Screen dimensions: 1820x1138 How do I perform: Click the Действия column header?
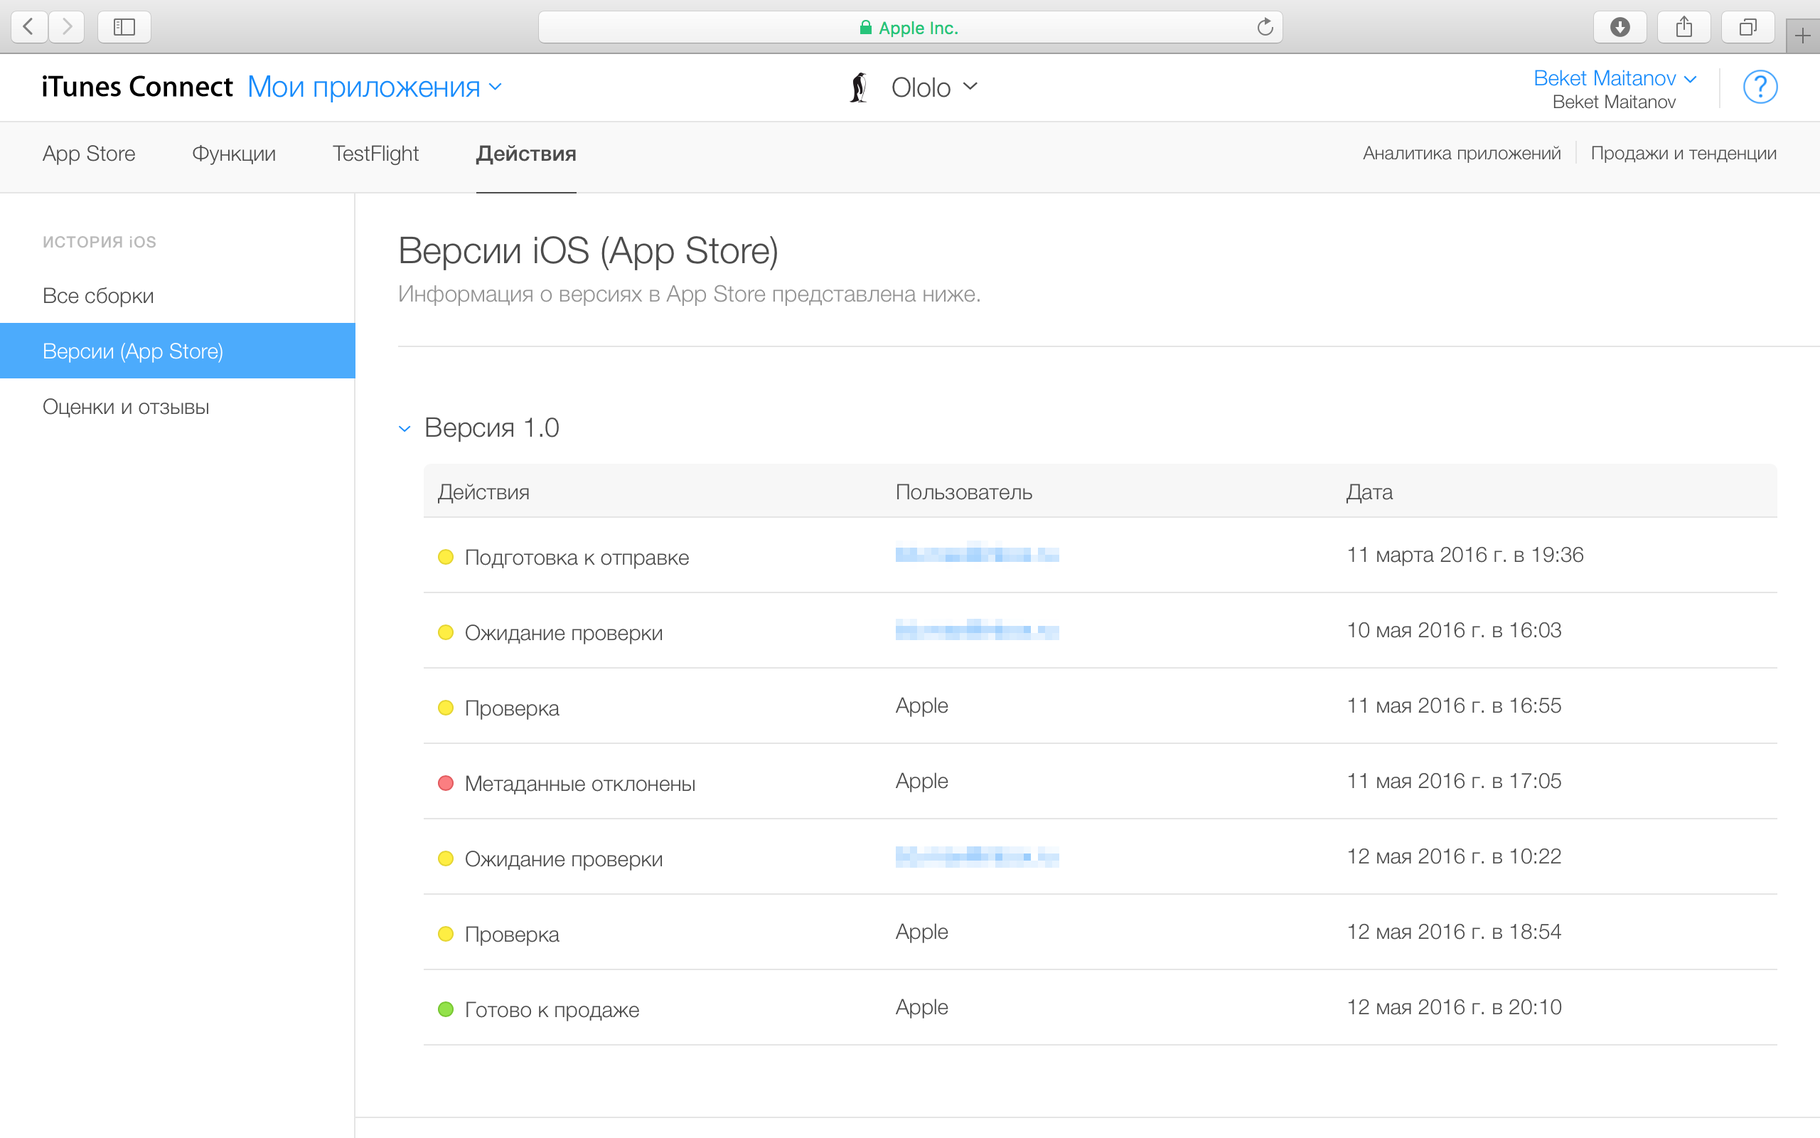point(484,492)
